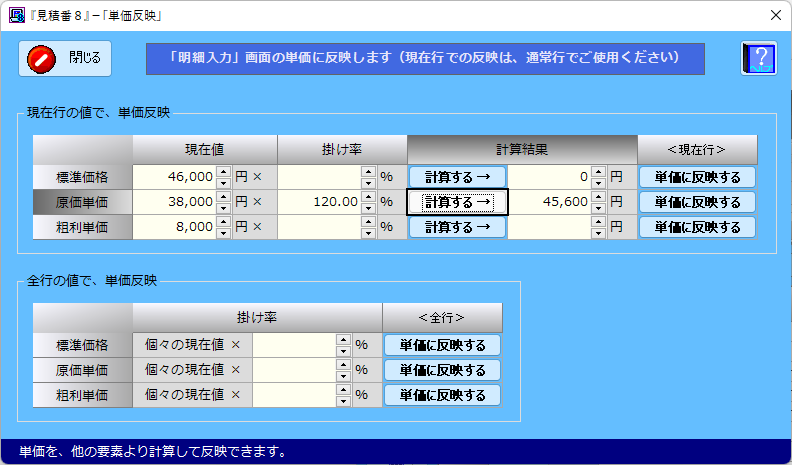
Task: Click all-rows 標準価格 rate input field
Action: pos(293,345)
